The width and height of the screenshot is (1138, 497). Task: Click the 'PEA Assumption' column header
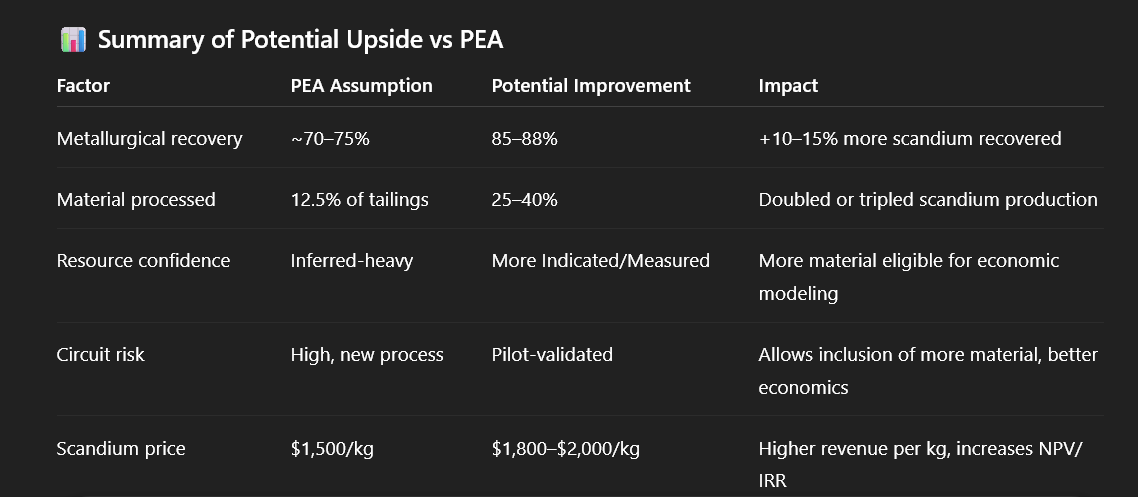click(x=361, y=86)
